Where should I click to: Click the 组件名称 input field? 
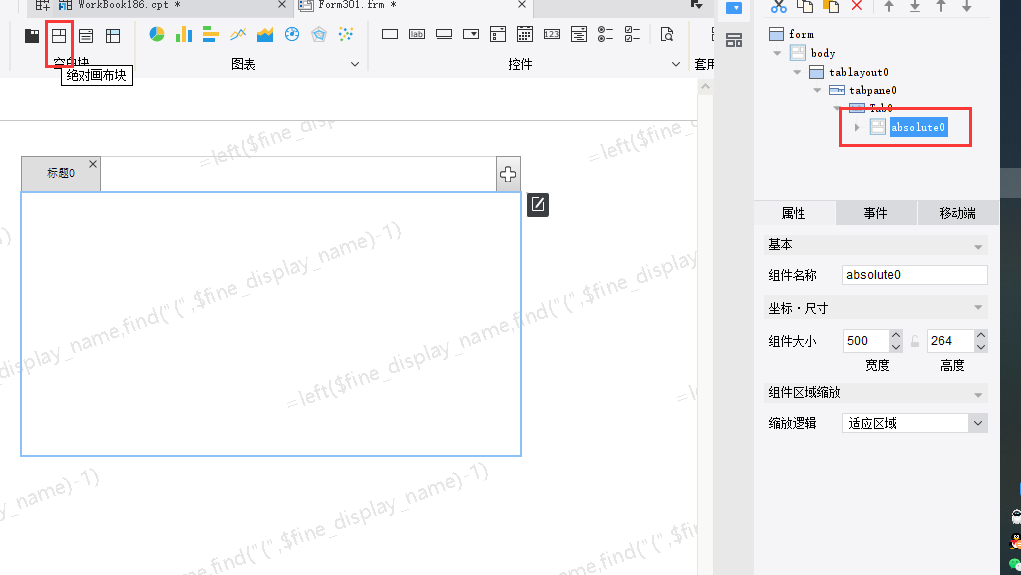pyautogui.click(x=914, y=275)
